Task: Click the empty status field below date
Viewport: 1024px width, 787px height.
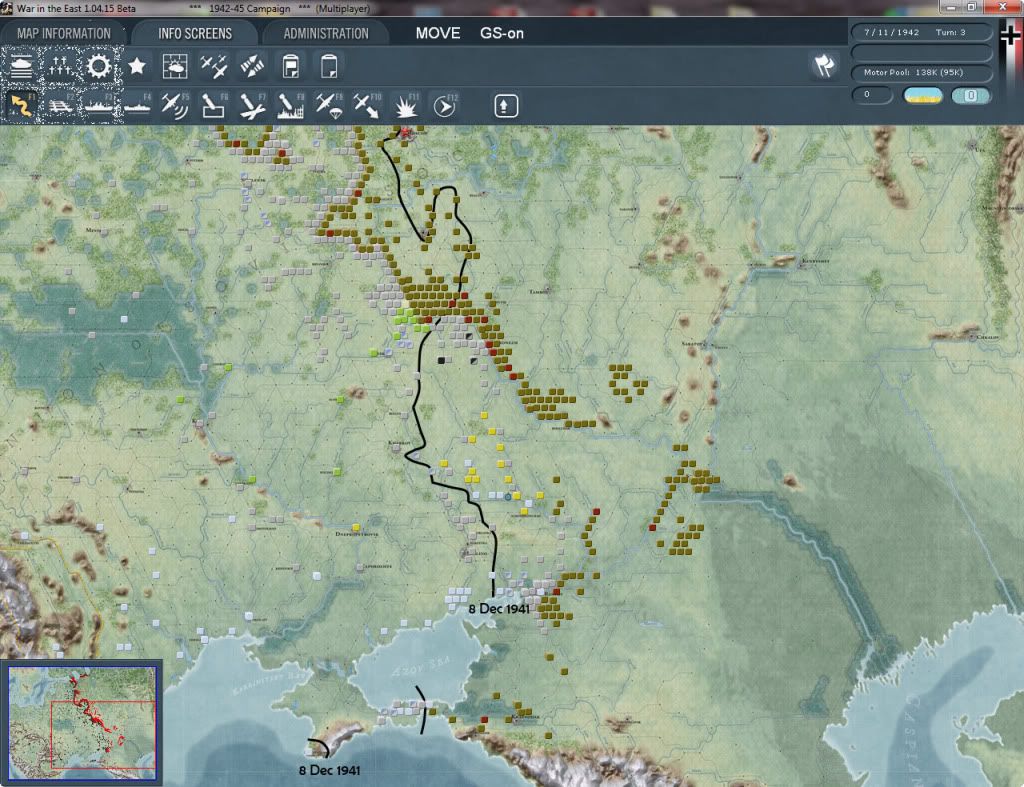Action: [921, 52]
